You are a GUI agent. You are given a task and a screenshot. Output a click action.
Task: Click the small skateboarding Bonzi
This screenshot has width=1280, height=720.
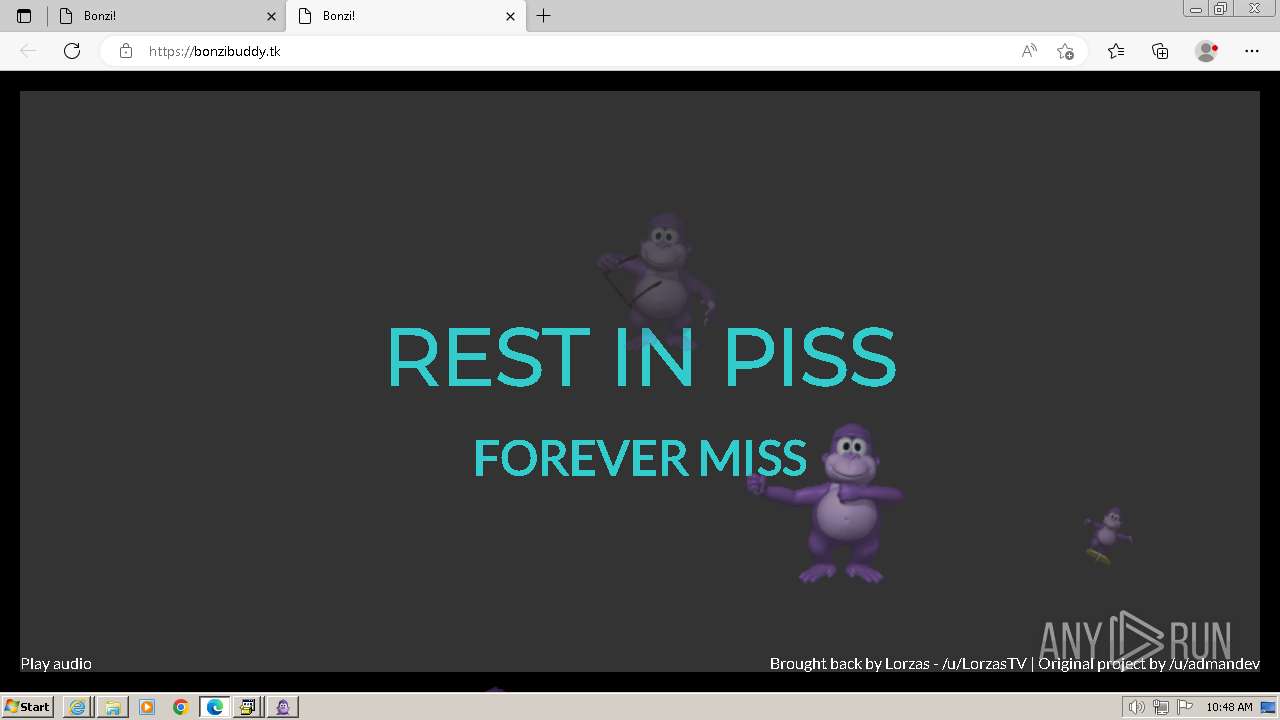[1108, 536]
